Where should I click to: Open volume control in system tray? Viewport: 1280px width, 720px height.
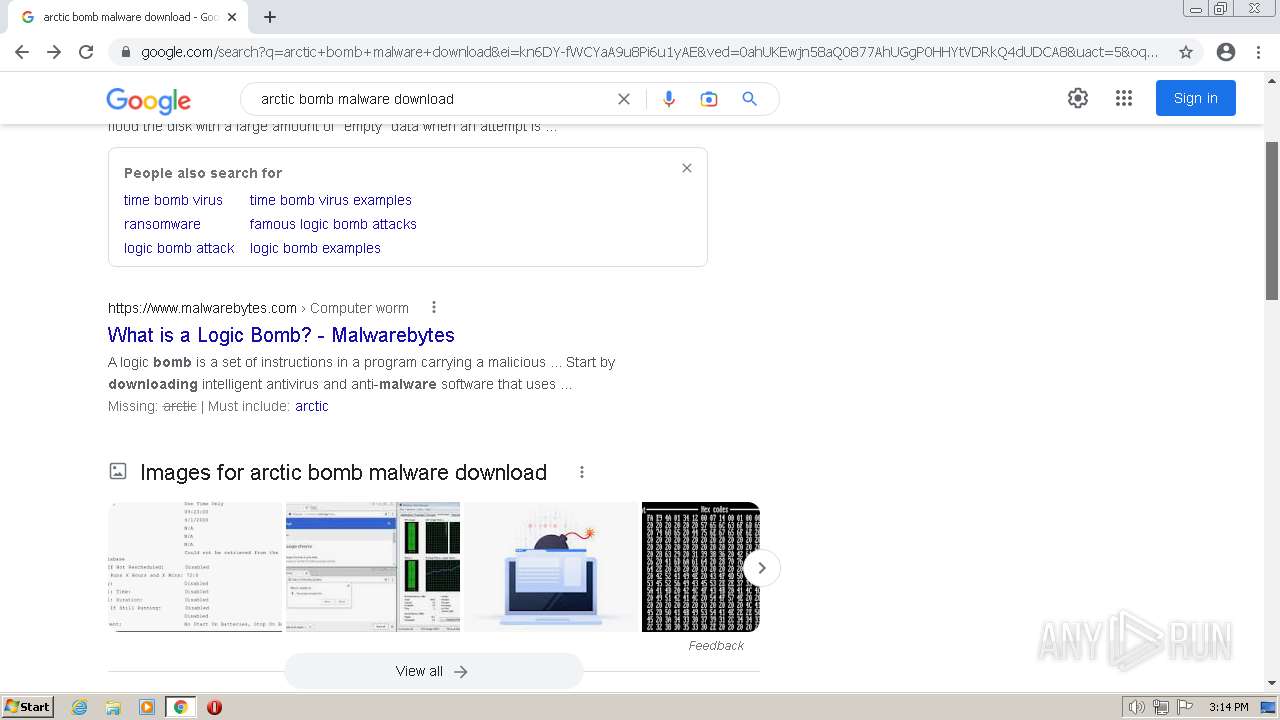coord(1136,707)
